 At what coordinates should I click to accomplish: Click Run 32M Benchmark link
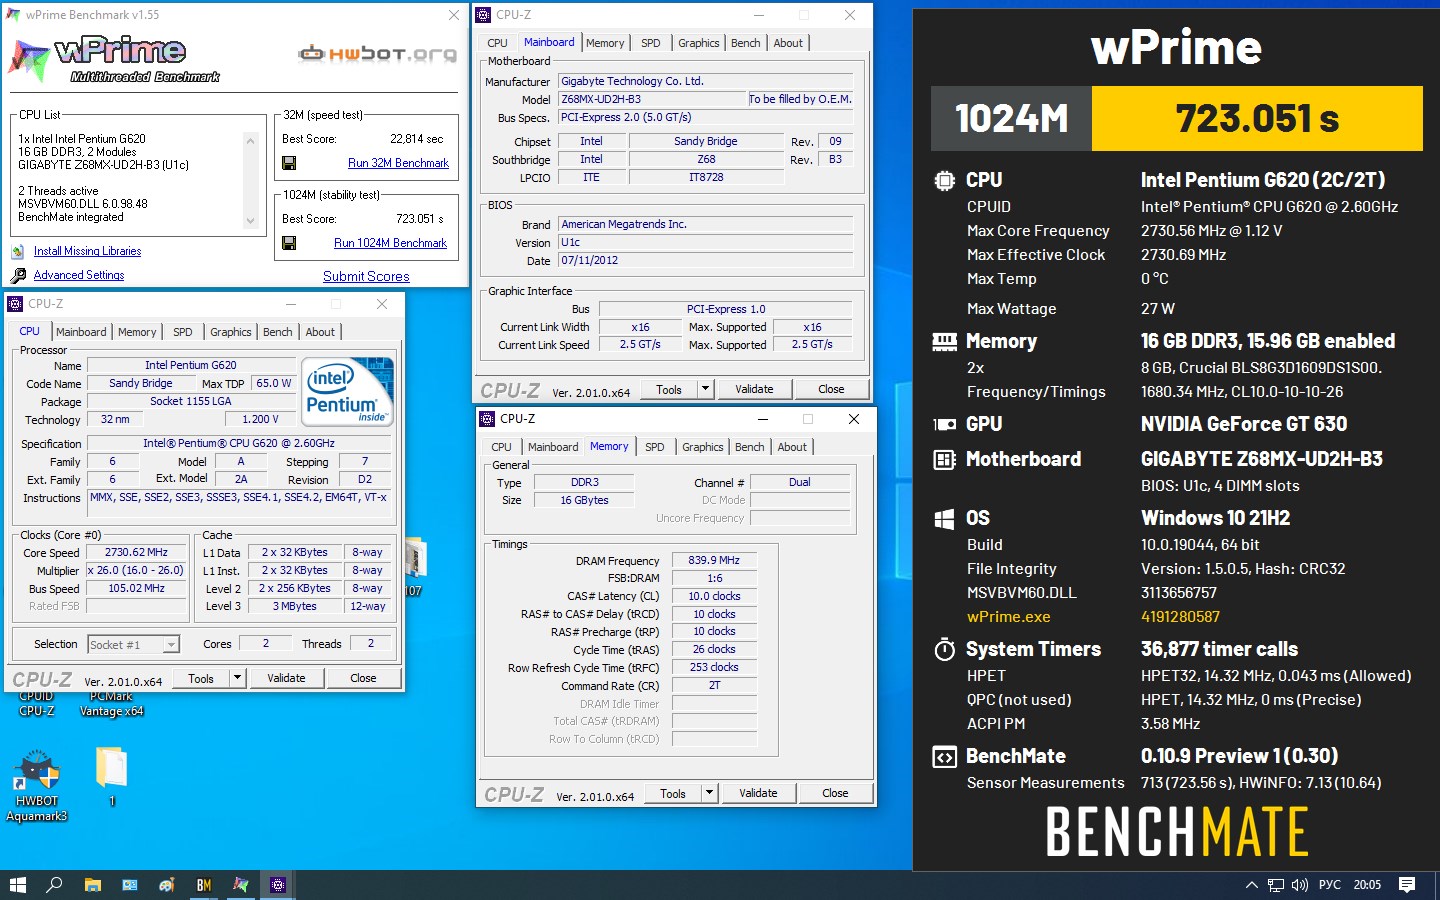398,163
